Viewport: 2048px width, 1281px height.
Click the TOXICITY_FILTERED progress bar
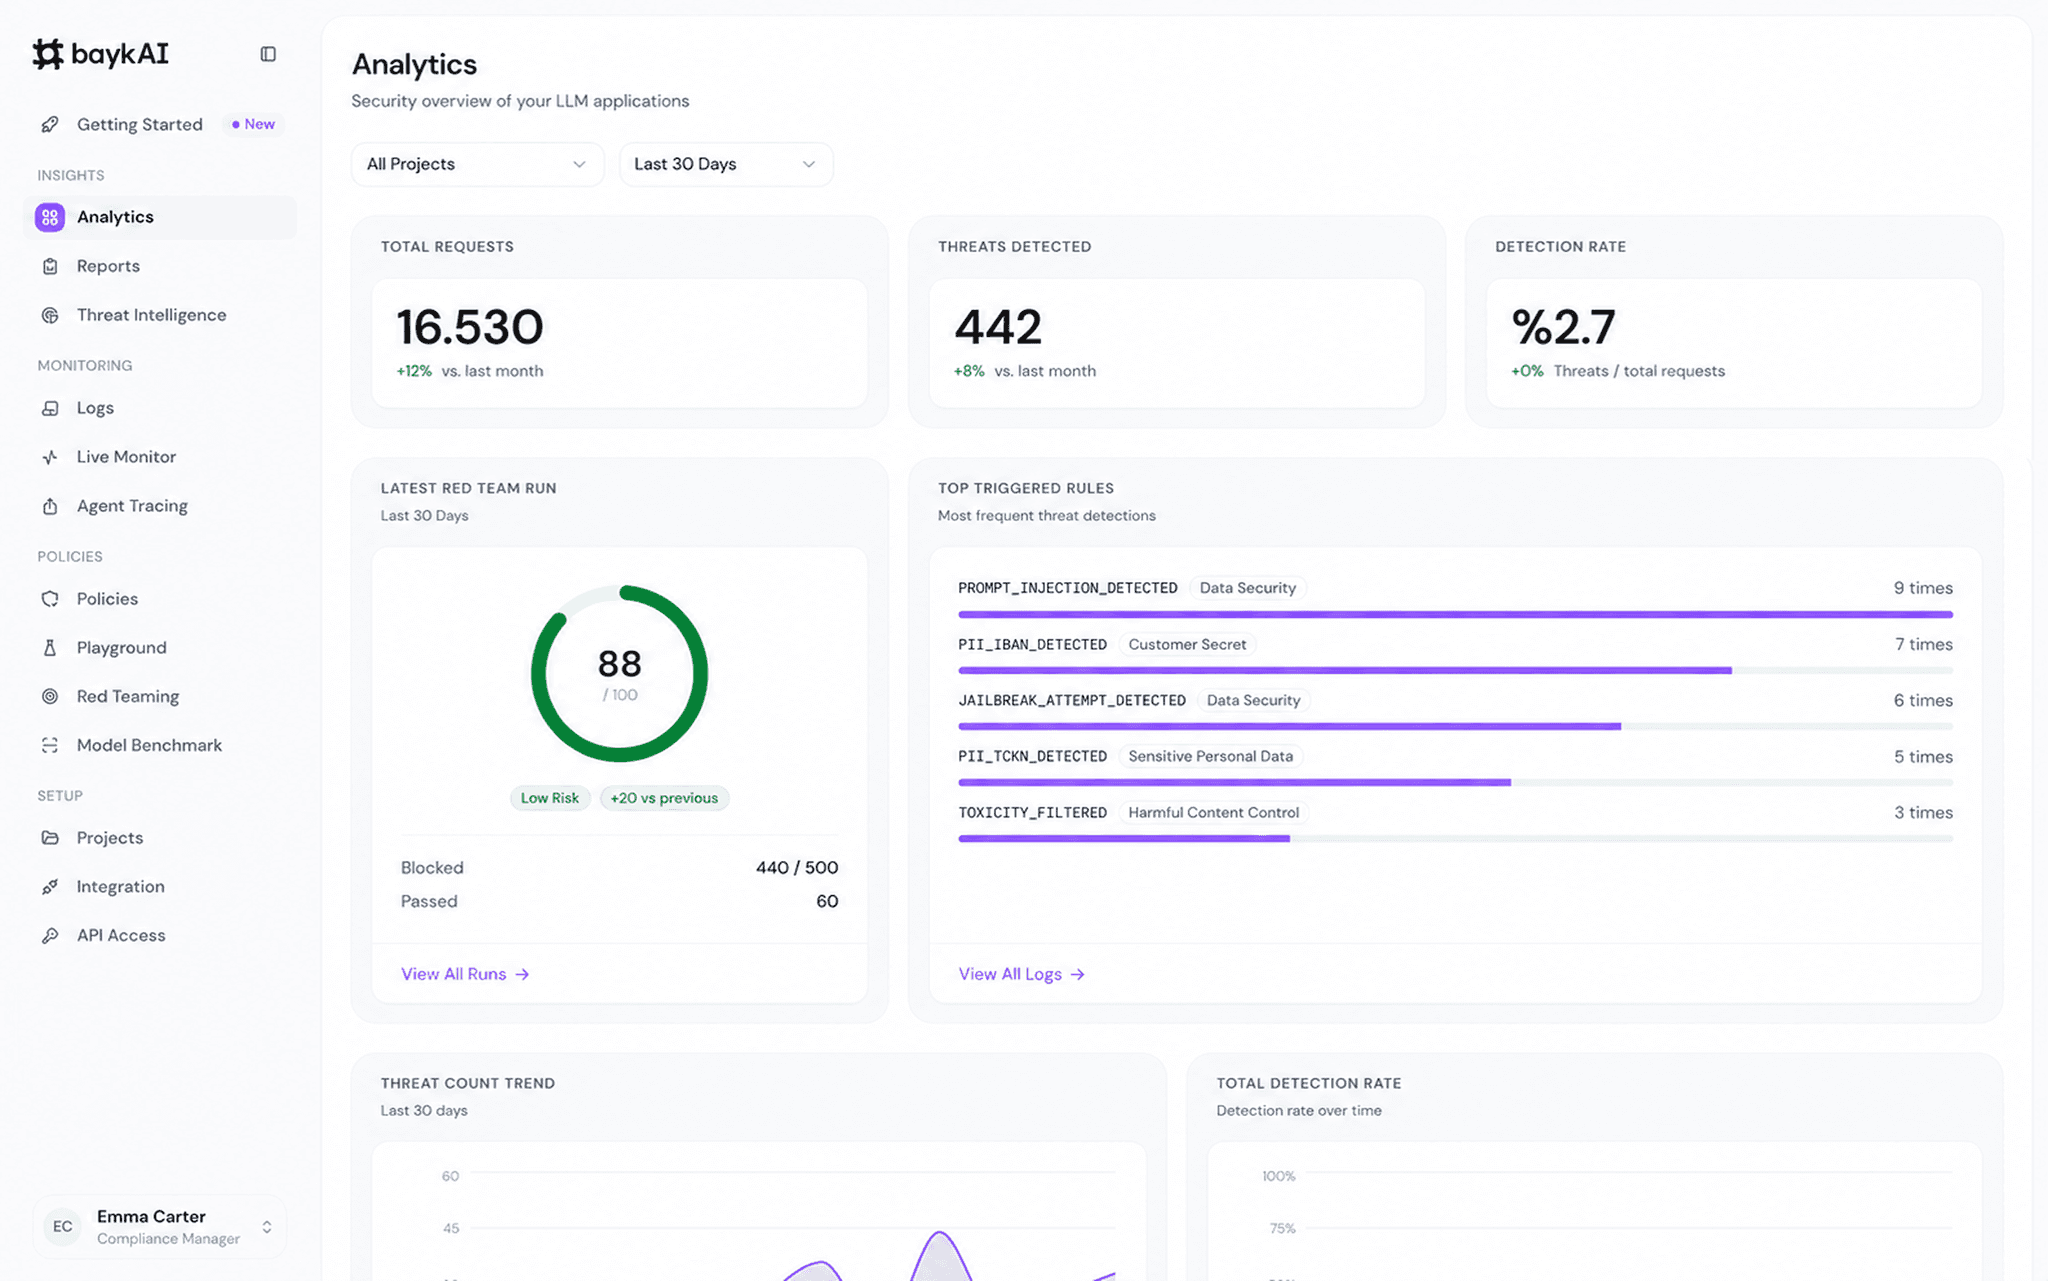click(1455, 839)
